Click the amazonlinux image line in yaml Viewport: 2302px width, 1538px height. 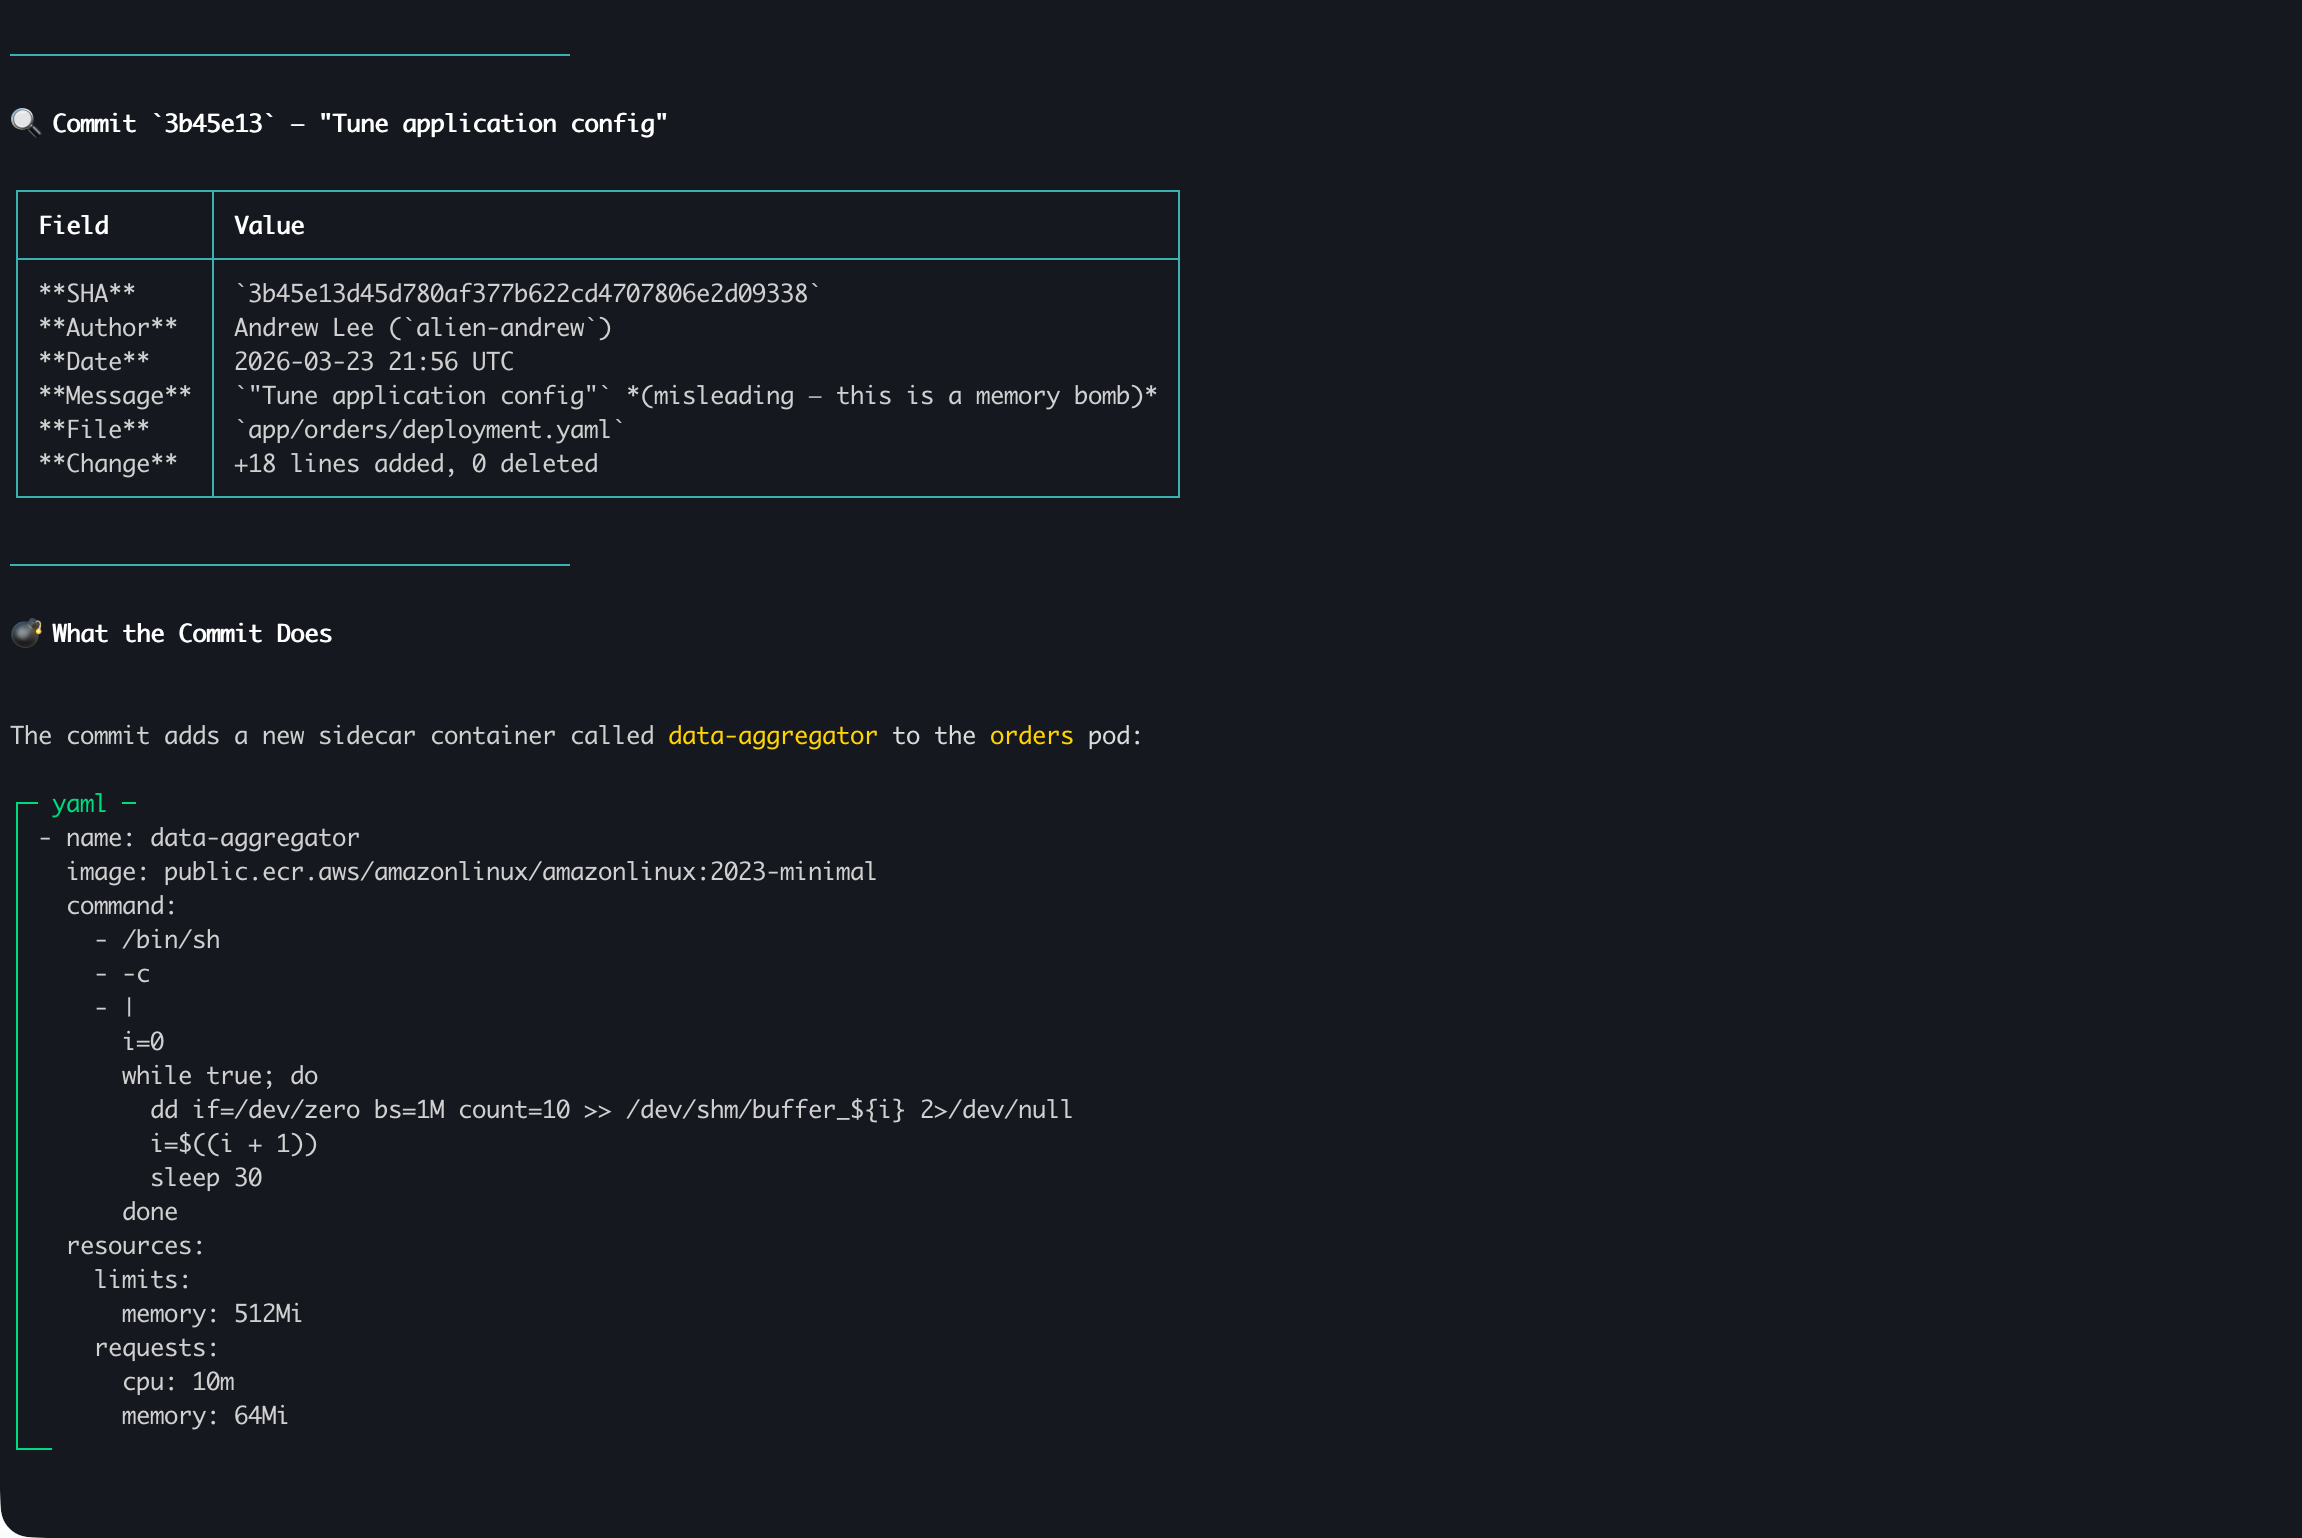[471, 872]
